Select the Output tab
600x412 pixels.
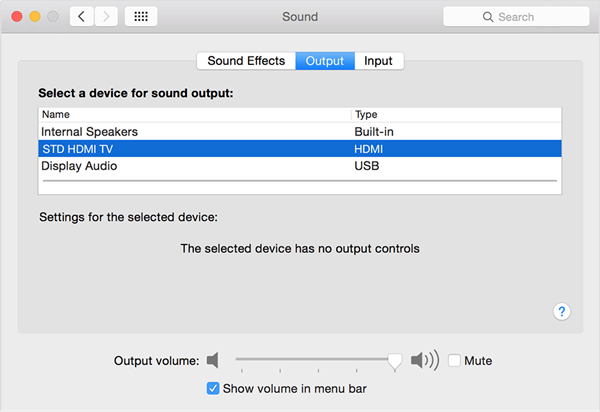pyautogui.click(x=325, y=61)
